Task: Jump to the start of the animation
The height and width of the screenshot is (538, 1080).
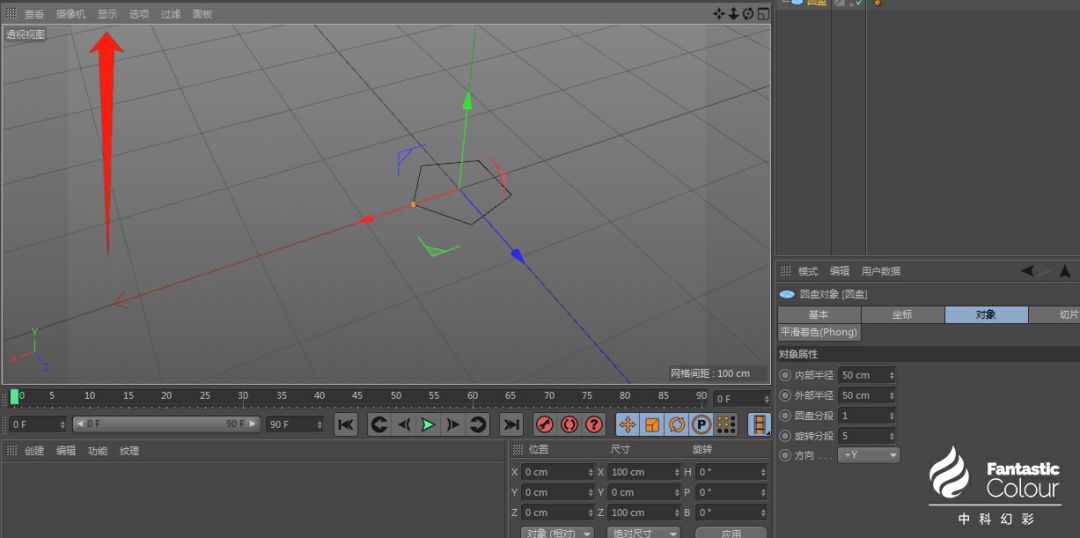Action: (345, 425)
